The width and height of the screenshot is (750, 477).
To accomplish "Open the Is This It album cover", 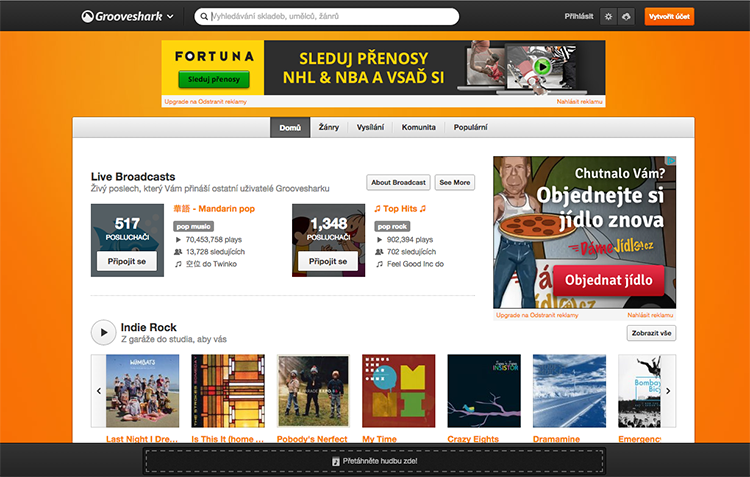I will pos(228,391).
